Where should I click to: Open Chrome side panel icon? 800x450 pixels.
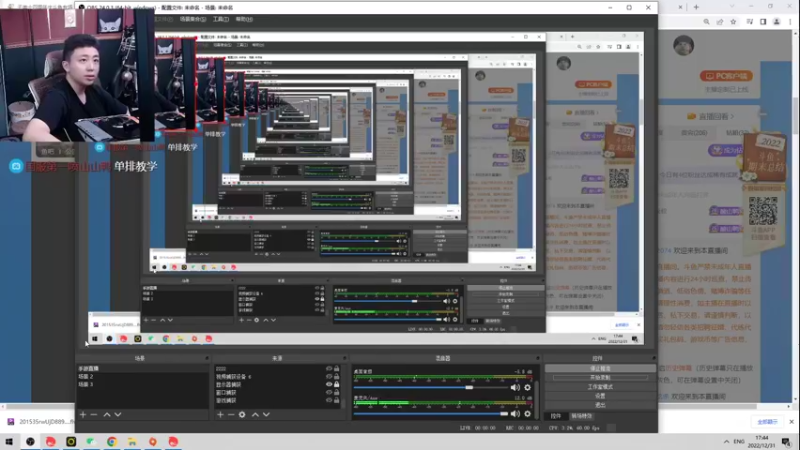tap(763, 22)
